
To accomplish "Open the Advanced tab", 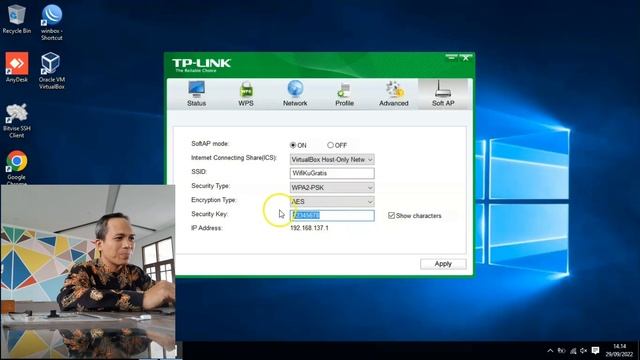I will coord(394,94).
